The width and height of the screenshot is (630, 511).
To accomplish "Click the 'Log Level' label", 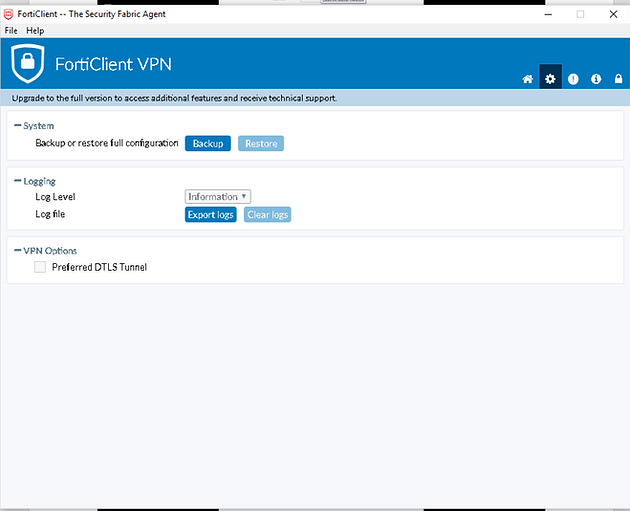I will pyautogui.click(x=55, y=197).
